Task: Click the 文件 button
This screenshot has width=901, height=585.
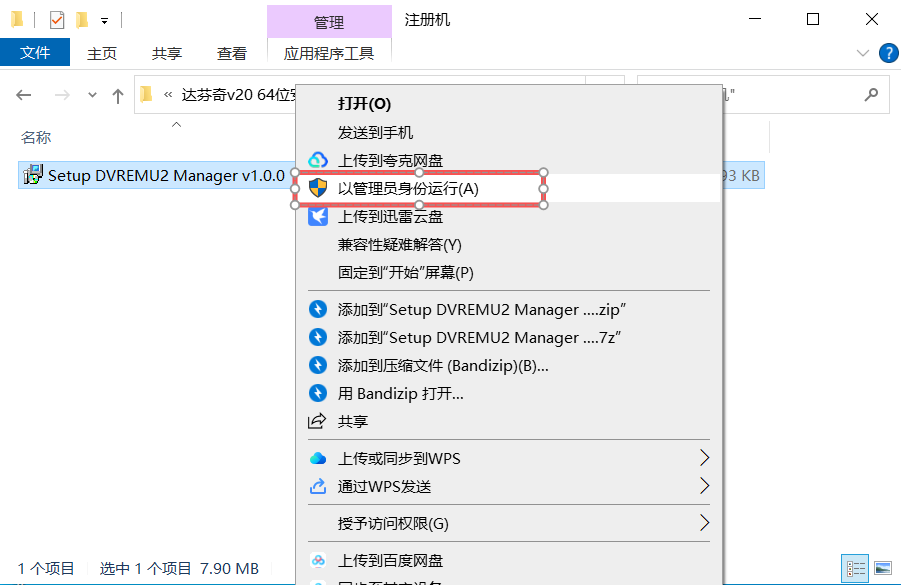Action: pyautogui.click(x=36, y=53)
